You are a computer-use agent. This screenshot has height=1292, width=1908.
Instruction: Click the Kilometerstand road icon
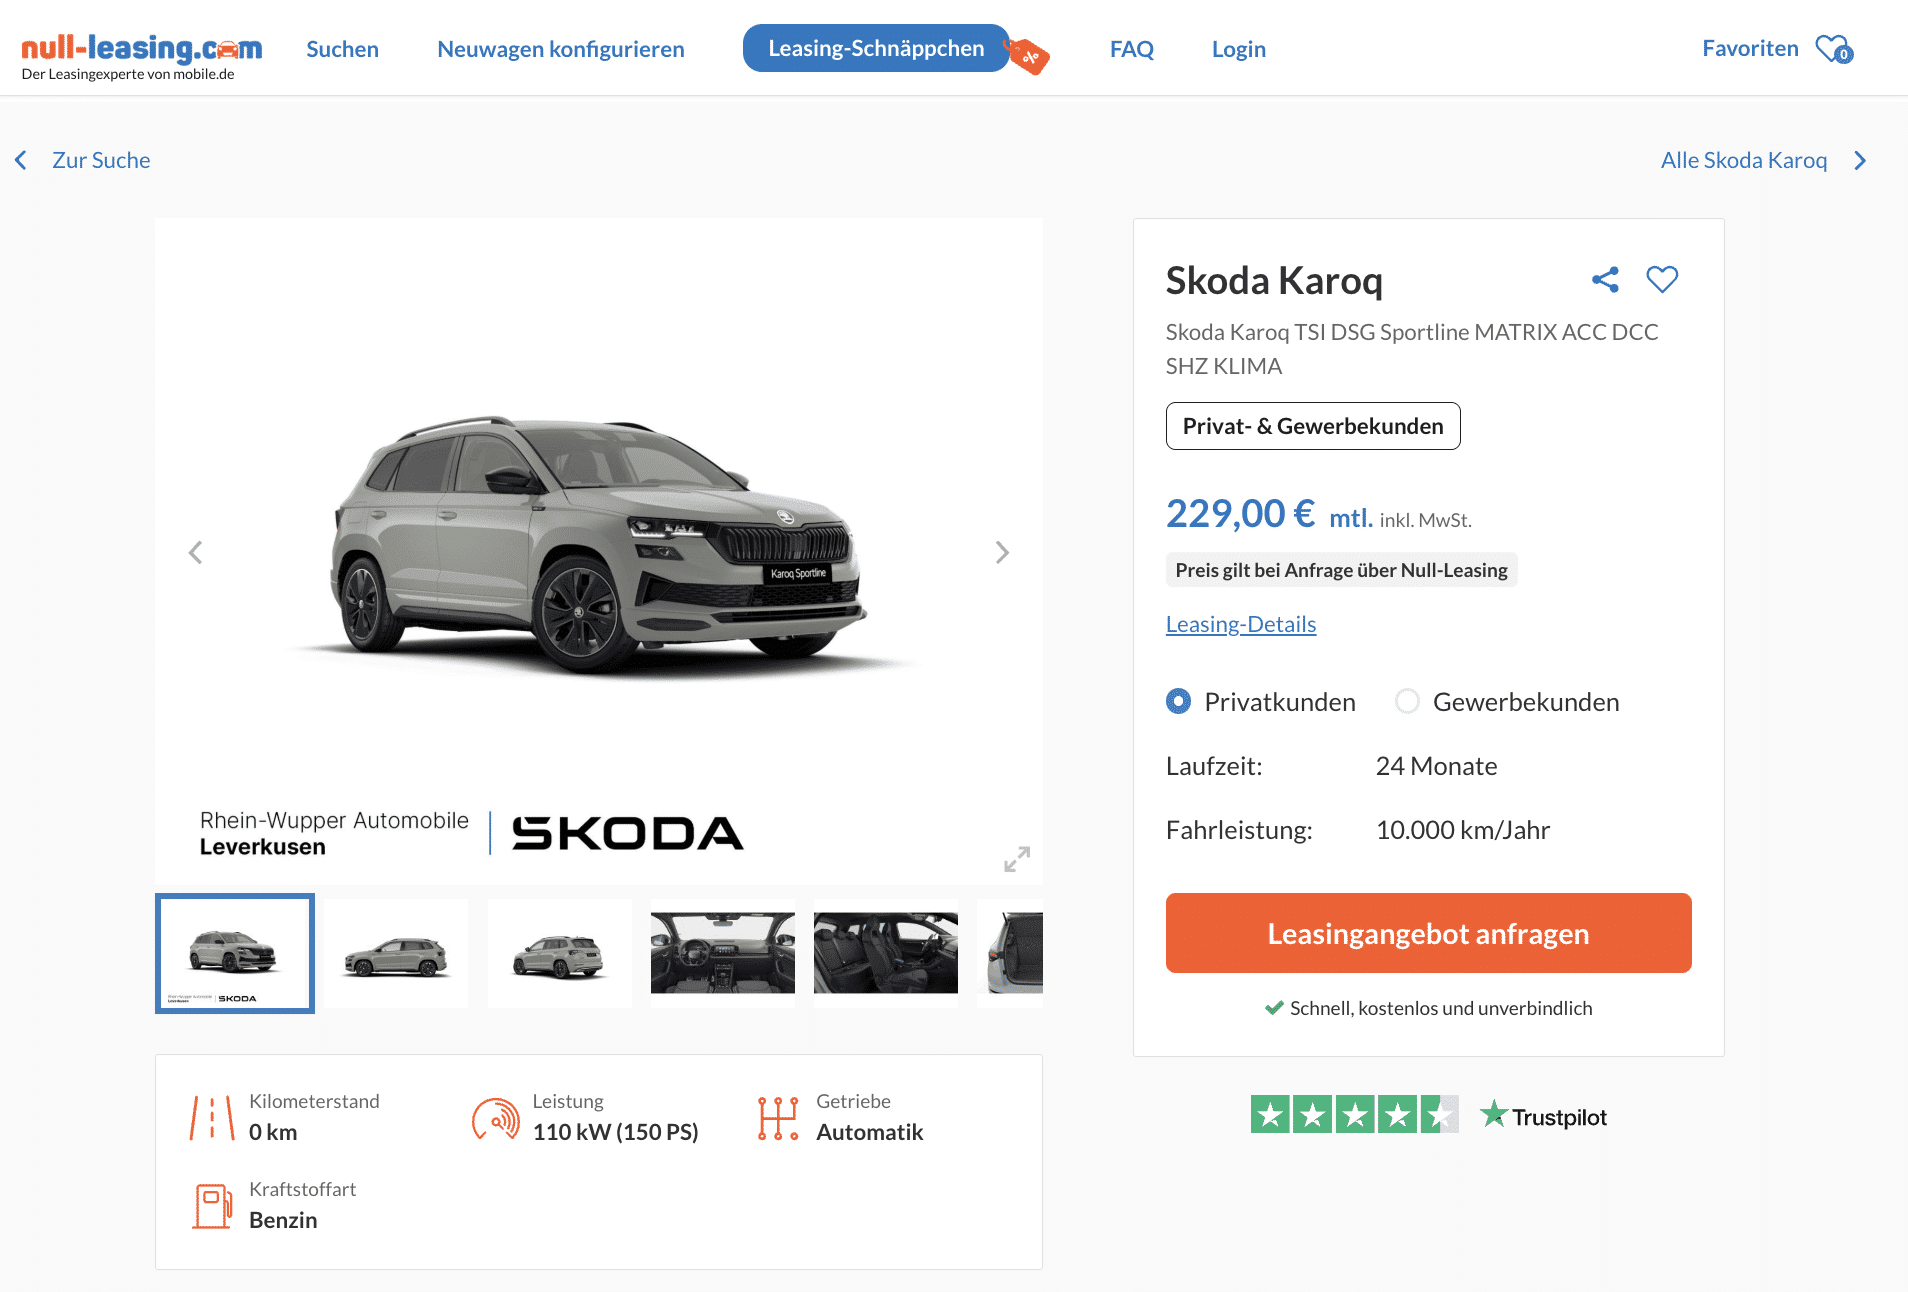pos(212,1117)
